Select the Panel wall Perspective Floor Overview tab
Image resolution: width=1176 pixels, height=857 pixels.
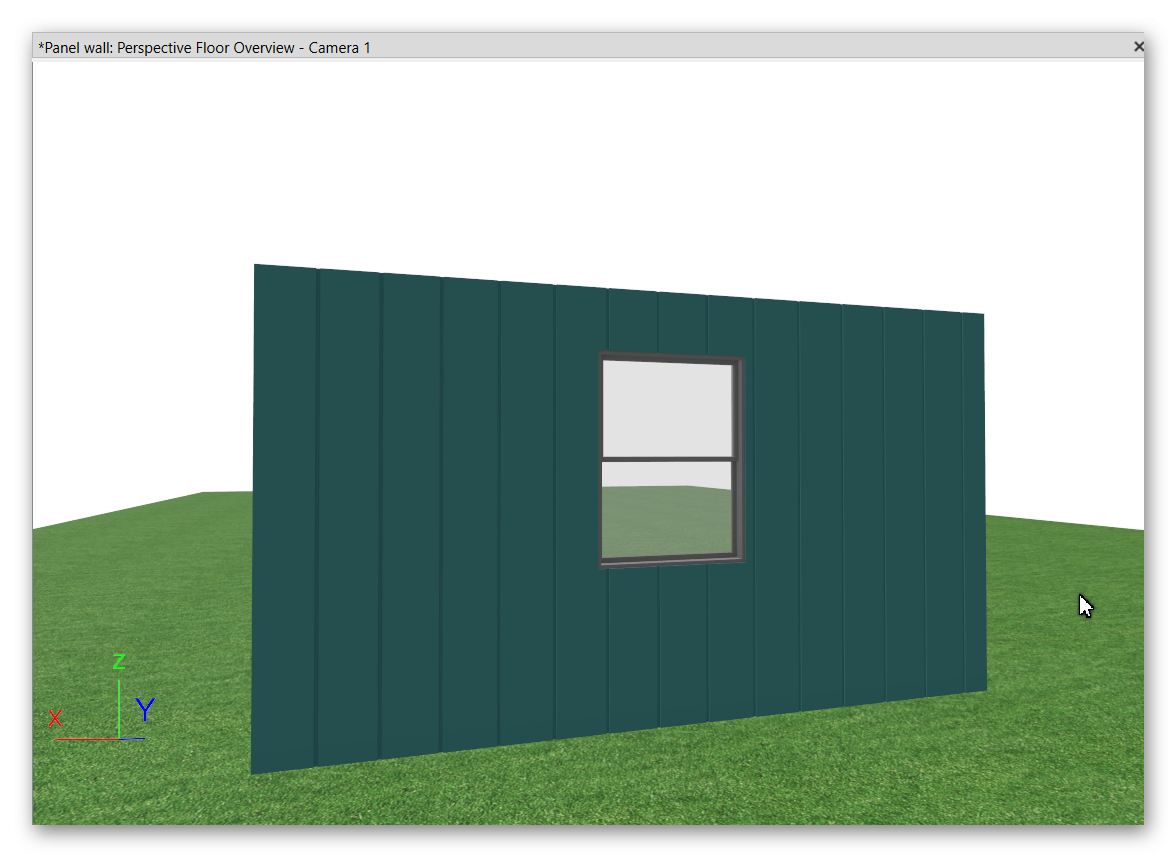pyautogui.click(x=204, y=47)
